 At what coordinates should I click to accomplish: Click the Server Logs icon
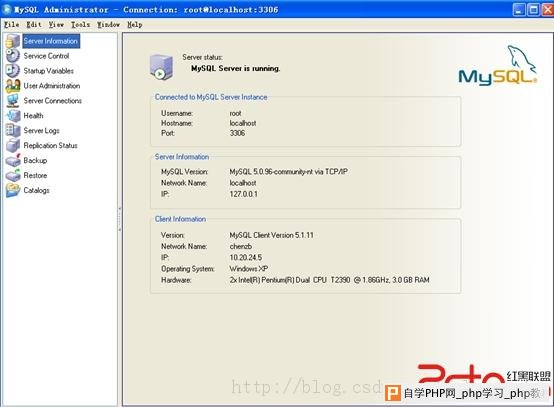point(13,130)
